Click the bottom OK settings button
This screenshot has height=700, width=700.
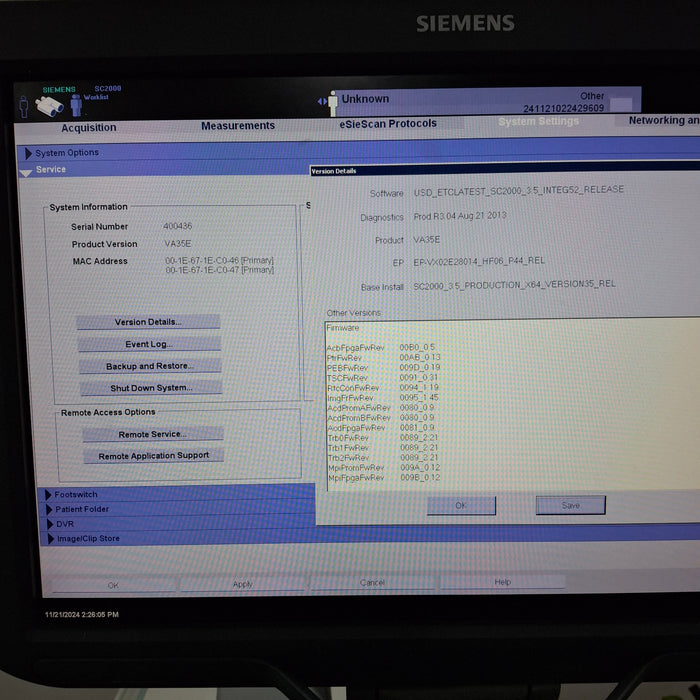(x=113, y=585)
